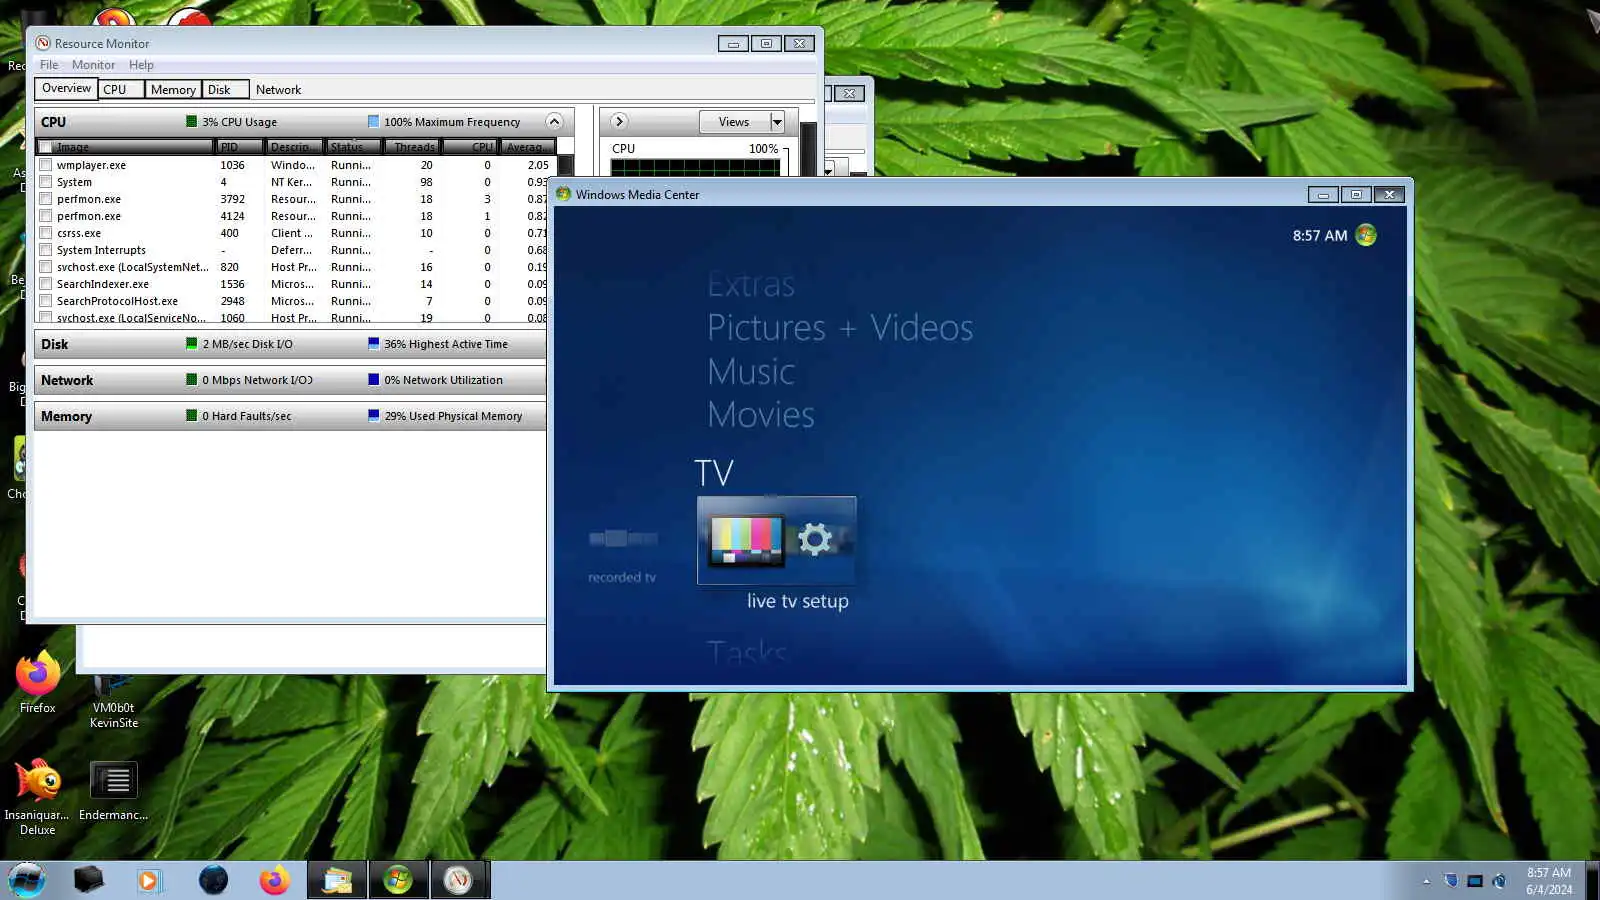1600x900 pixels.
Task: Open the Monitor menu
Action: click(x=93, y=65)
